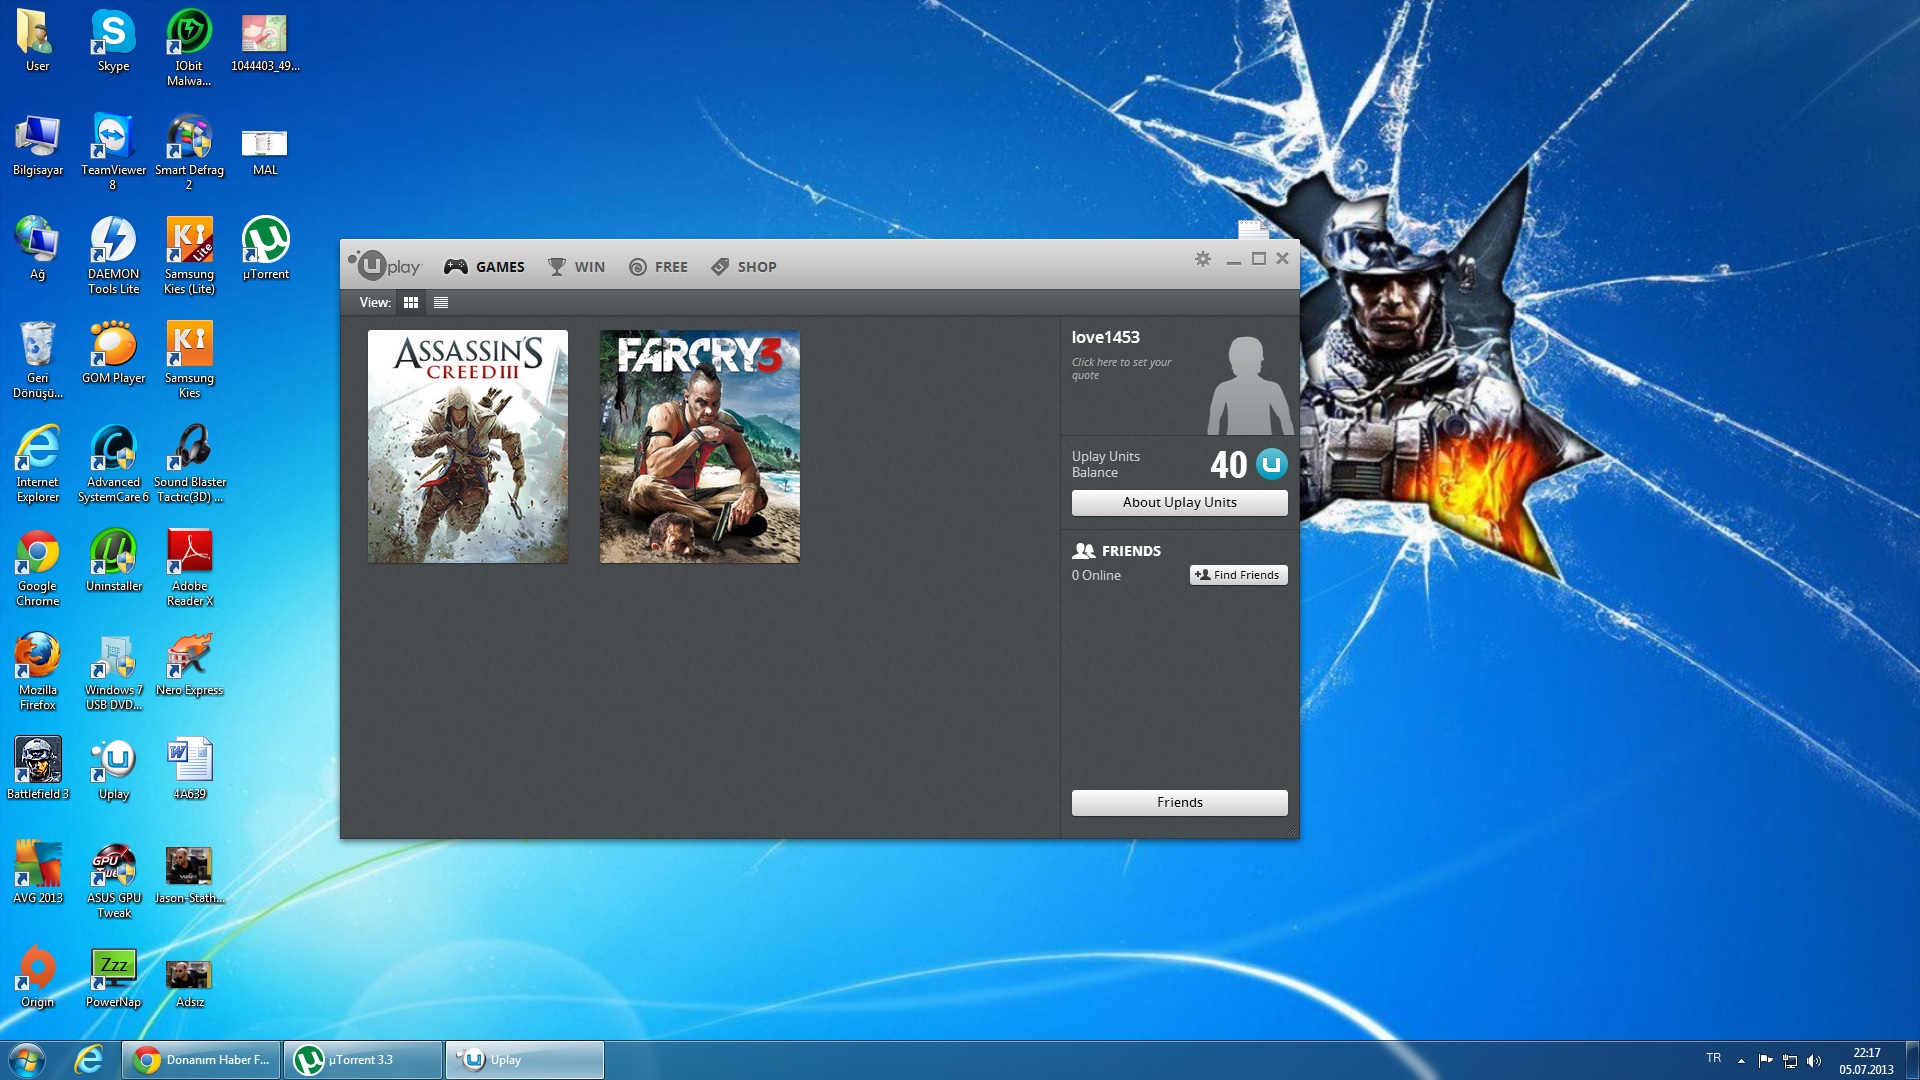Click the Find Friends button
Viewport: 1920px width, 1080px height.
pos(1238,575)
